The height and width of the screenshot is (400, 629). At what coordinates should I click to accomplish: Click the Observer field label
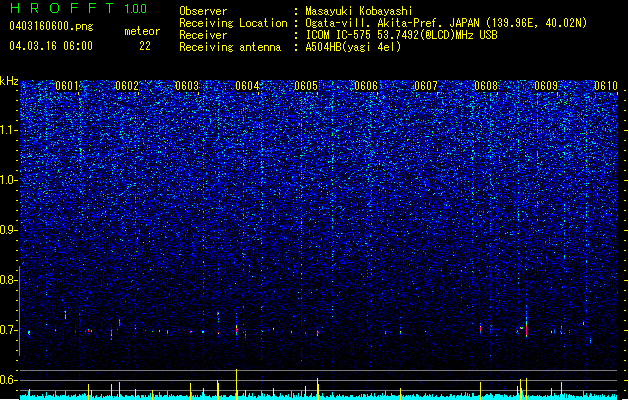(x=203, y=11)
